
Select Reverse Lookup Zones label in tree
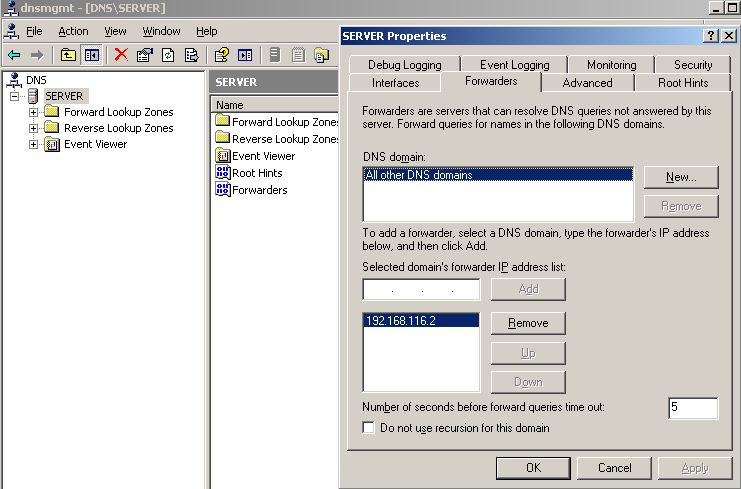coord(119,128)
